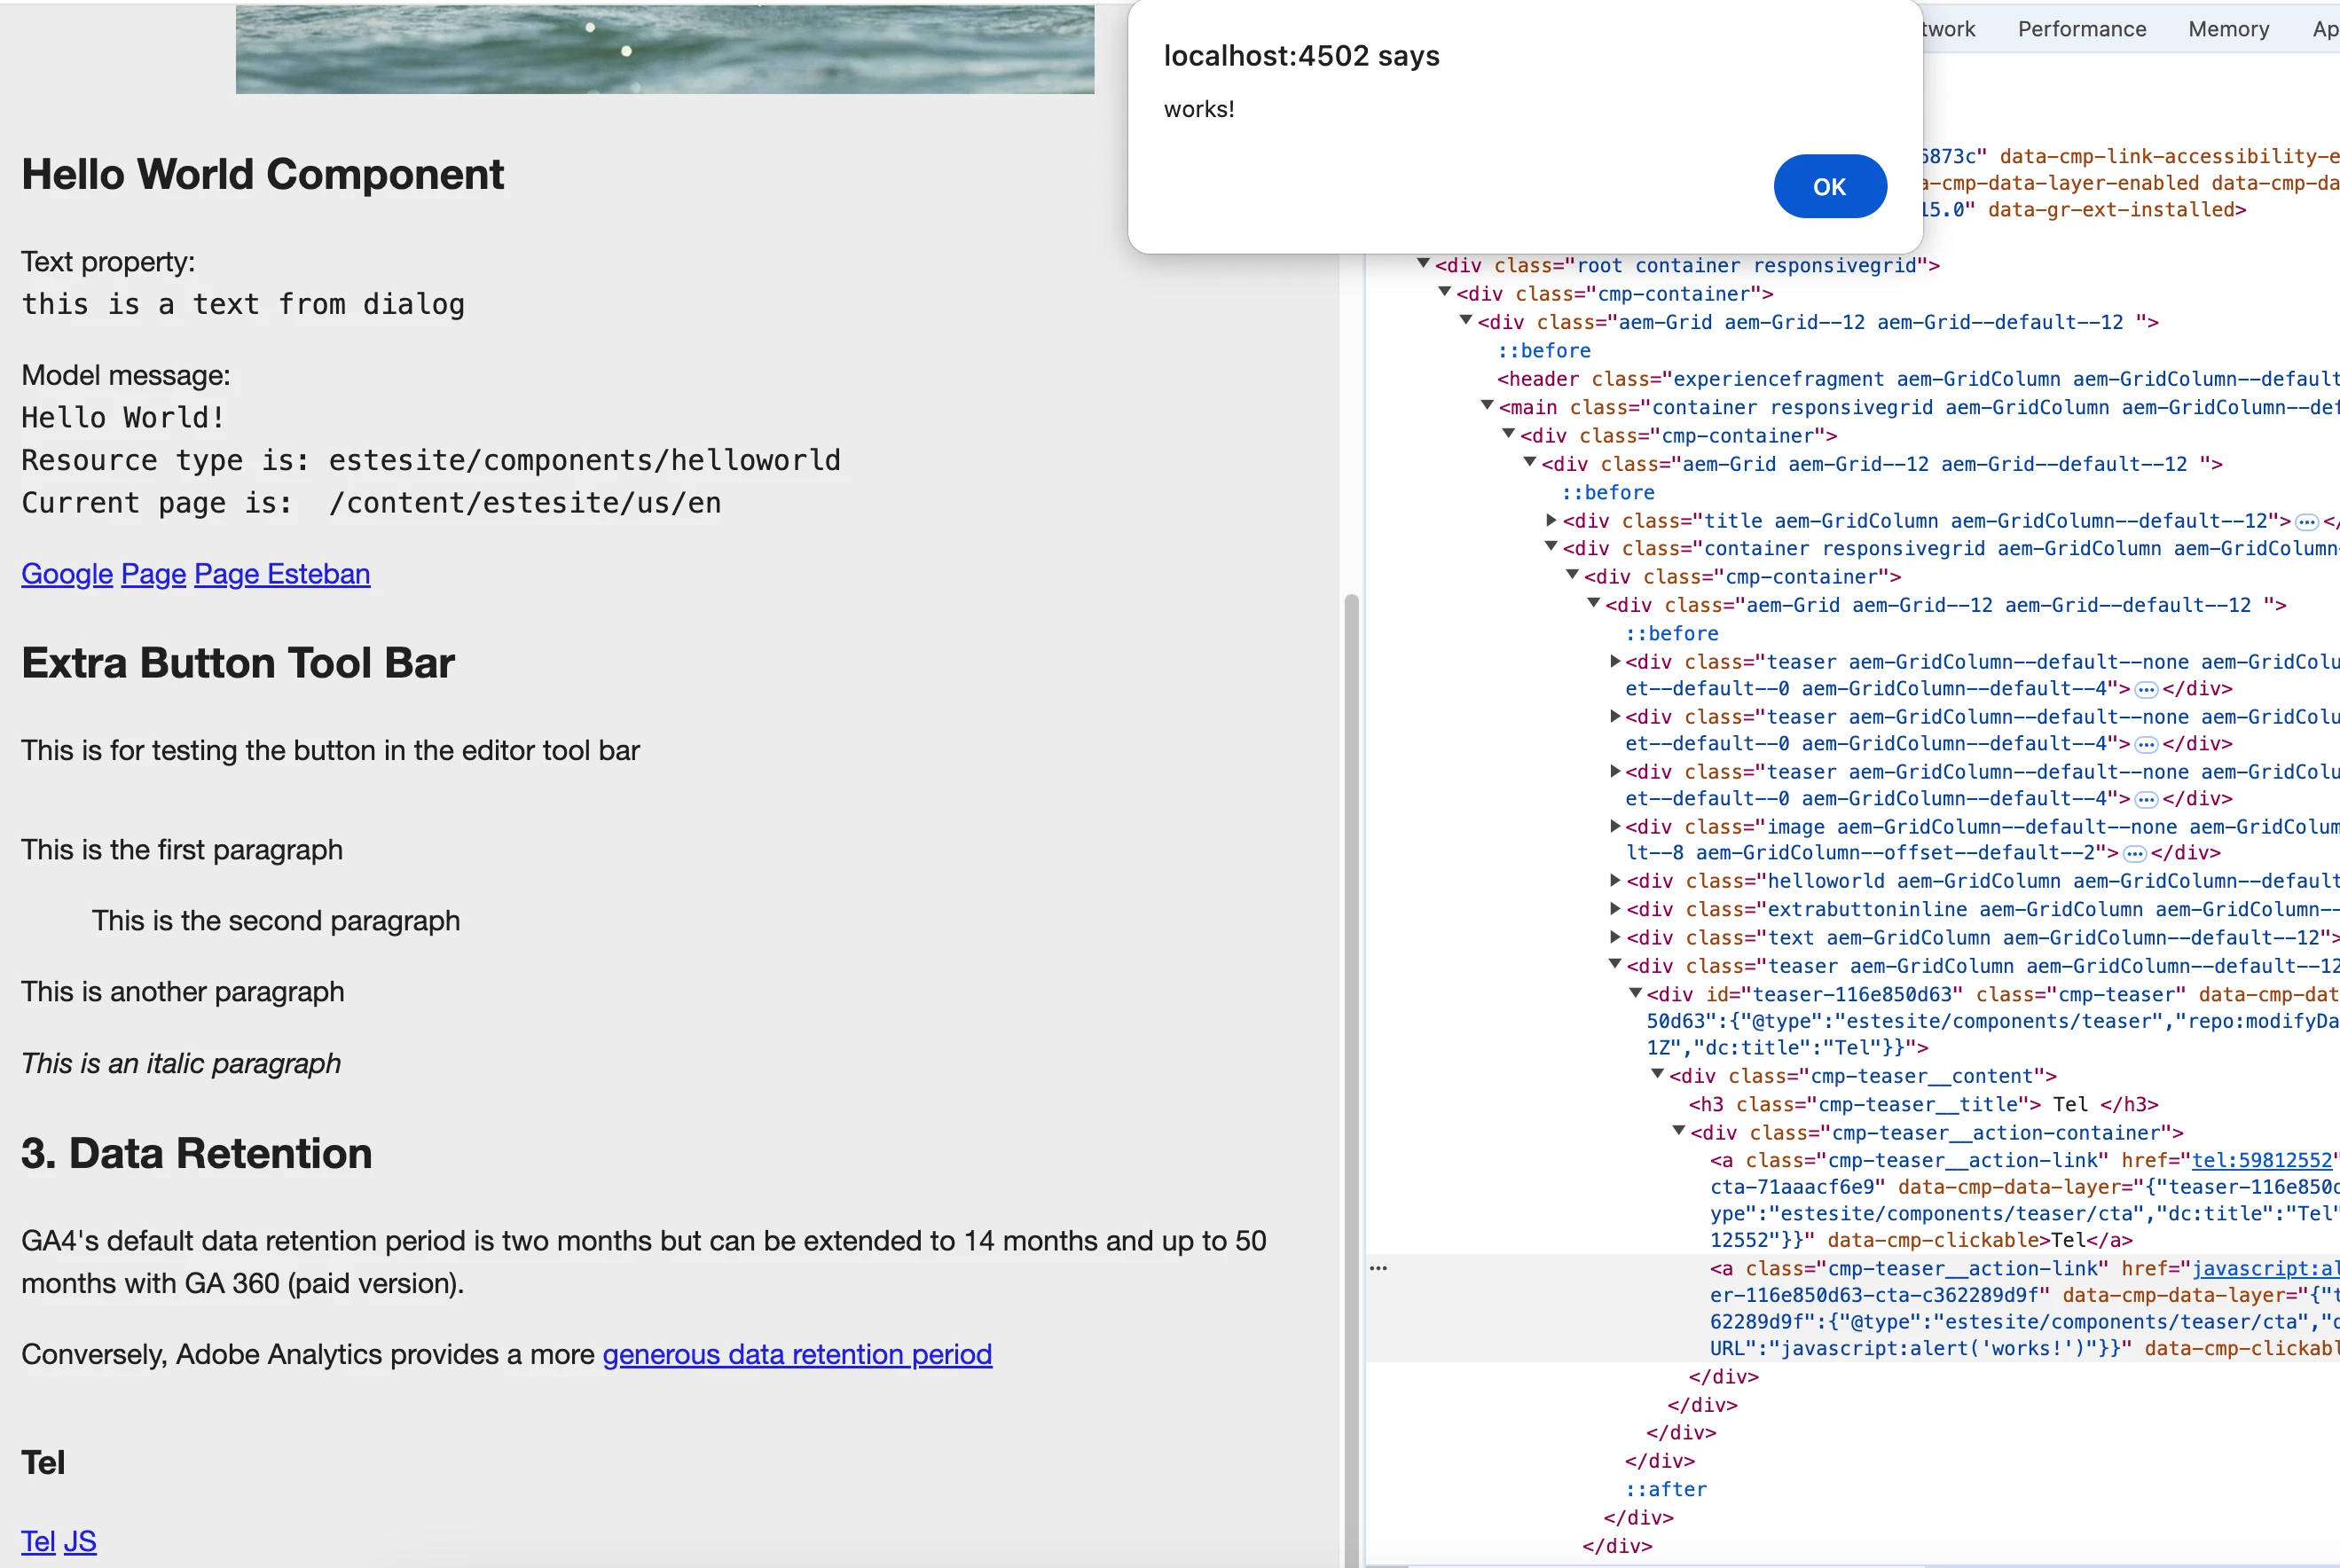Image resolution: width=2340 pixels, height=1568 pixels.
Task: Open three-dot menu beside selected anchor row
Action: pos(1378,1268)
